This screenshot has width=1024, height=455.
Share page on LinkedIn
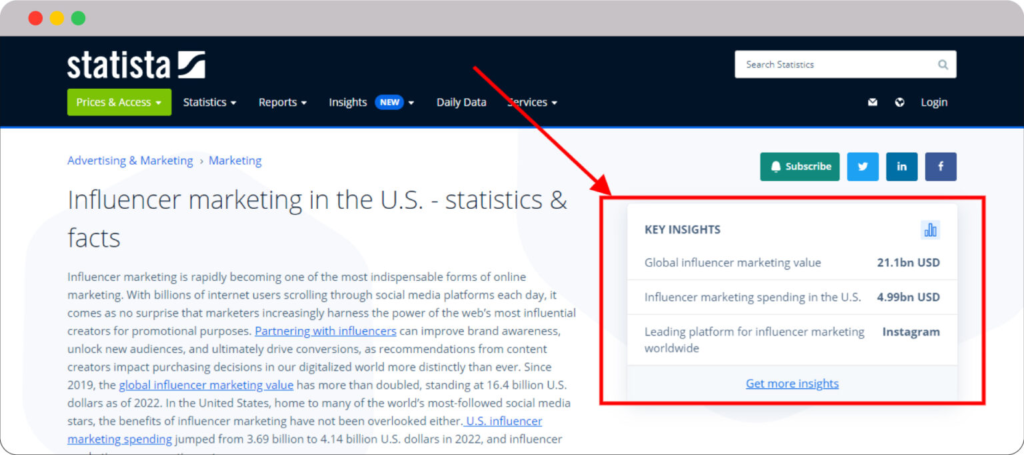(901, 167)
